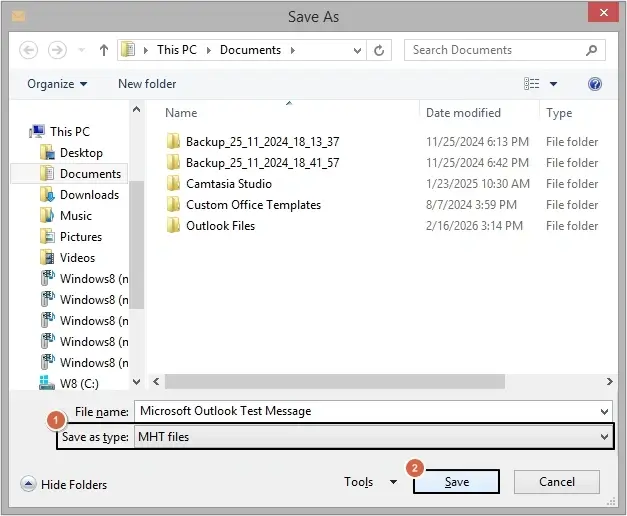The image size is (627, 516).
Task: Click the Outlook Files folder icon
Action: click(173, 226)
